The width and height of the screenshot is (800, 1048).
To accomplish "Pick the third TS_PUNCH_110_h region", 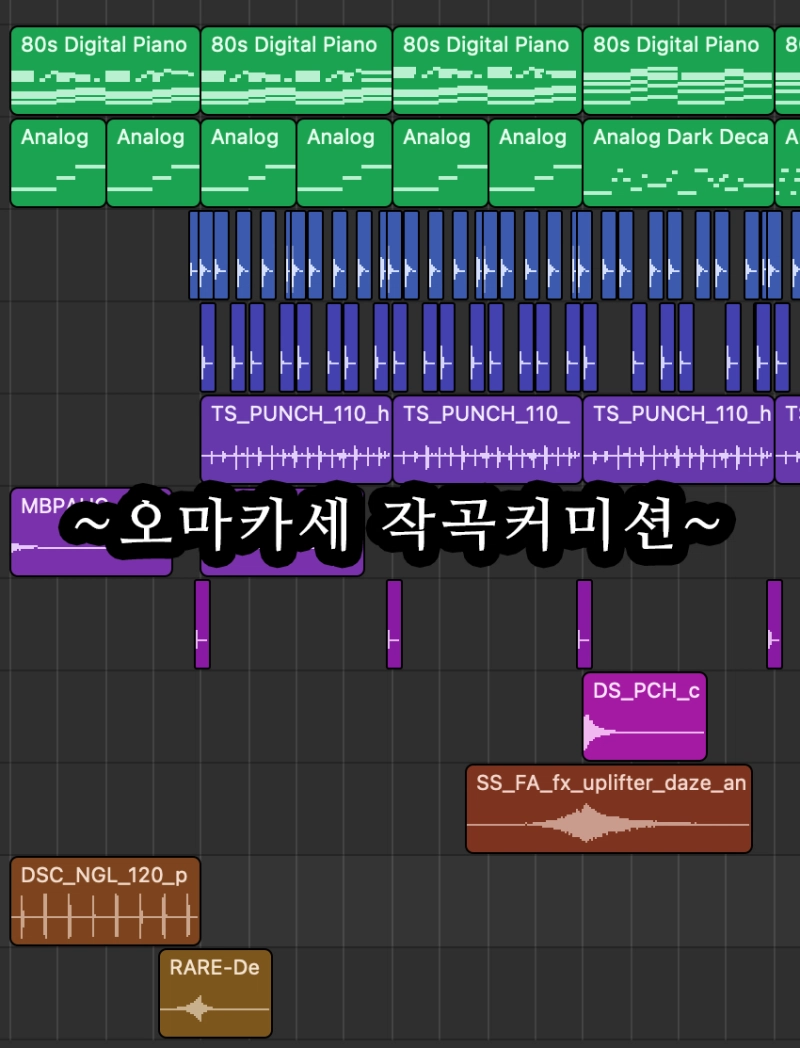I will (678, 441).
